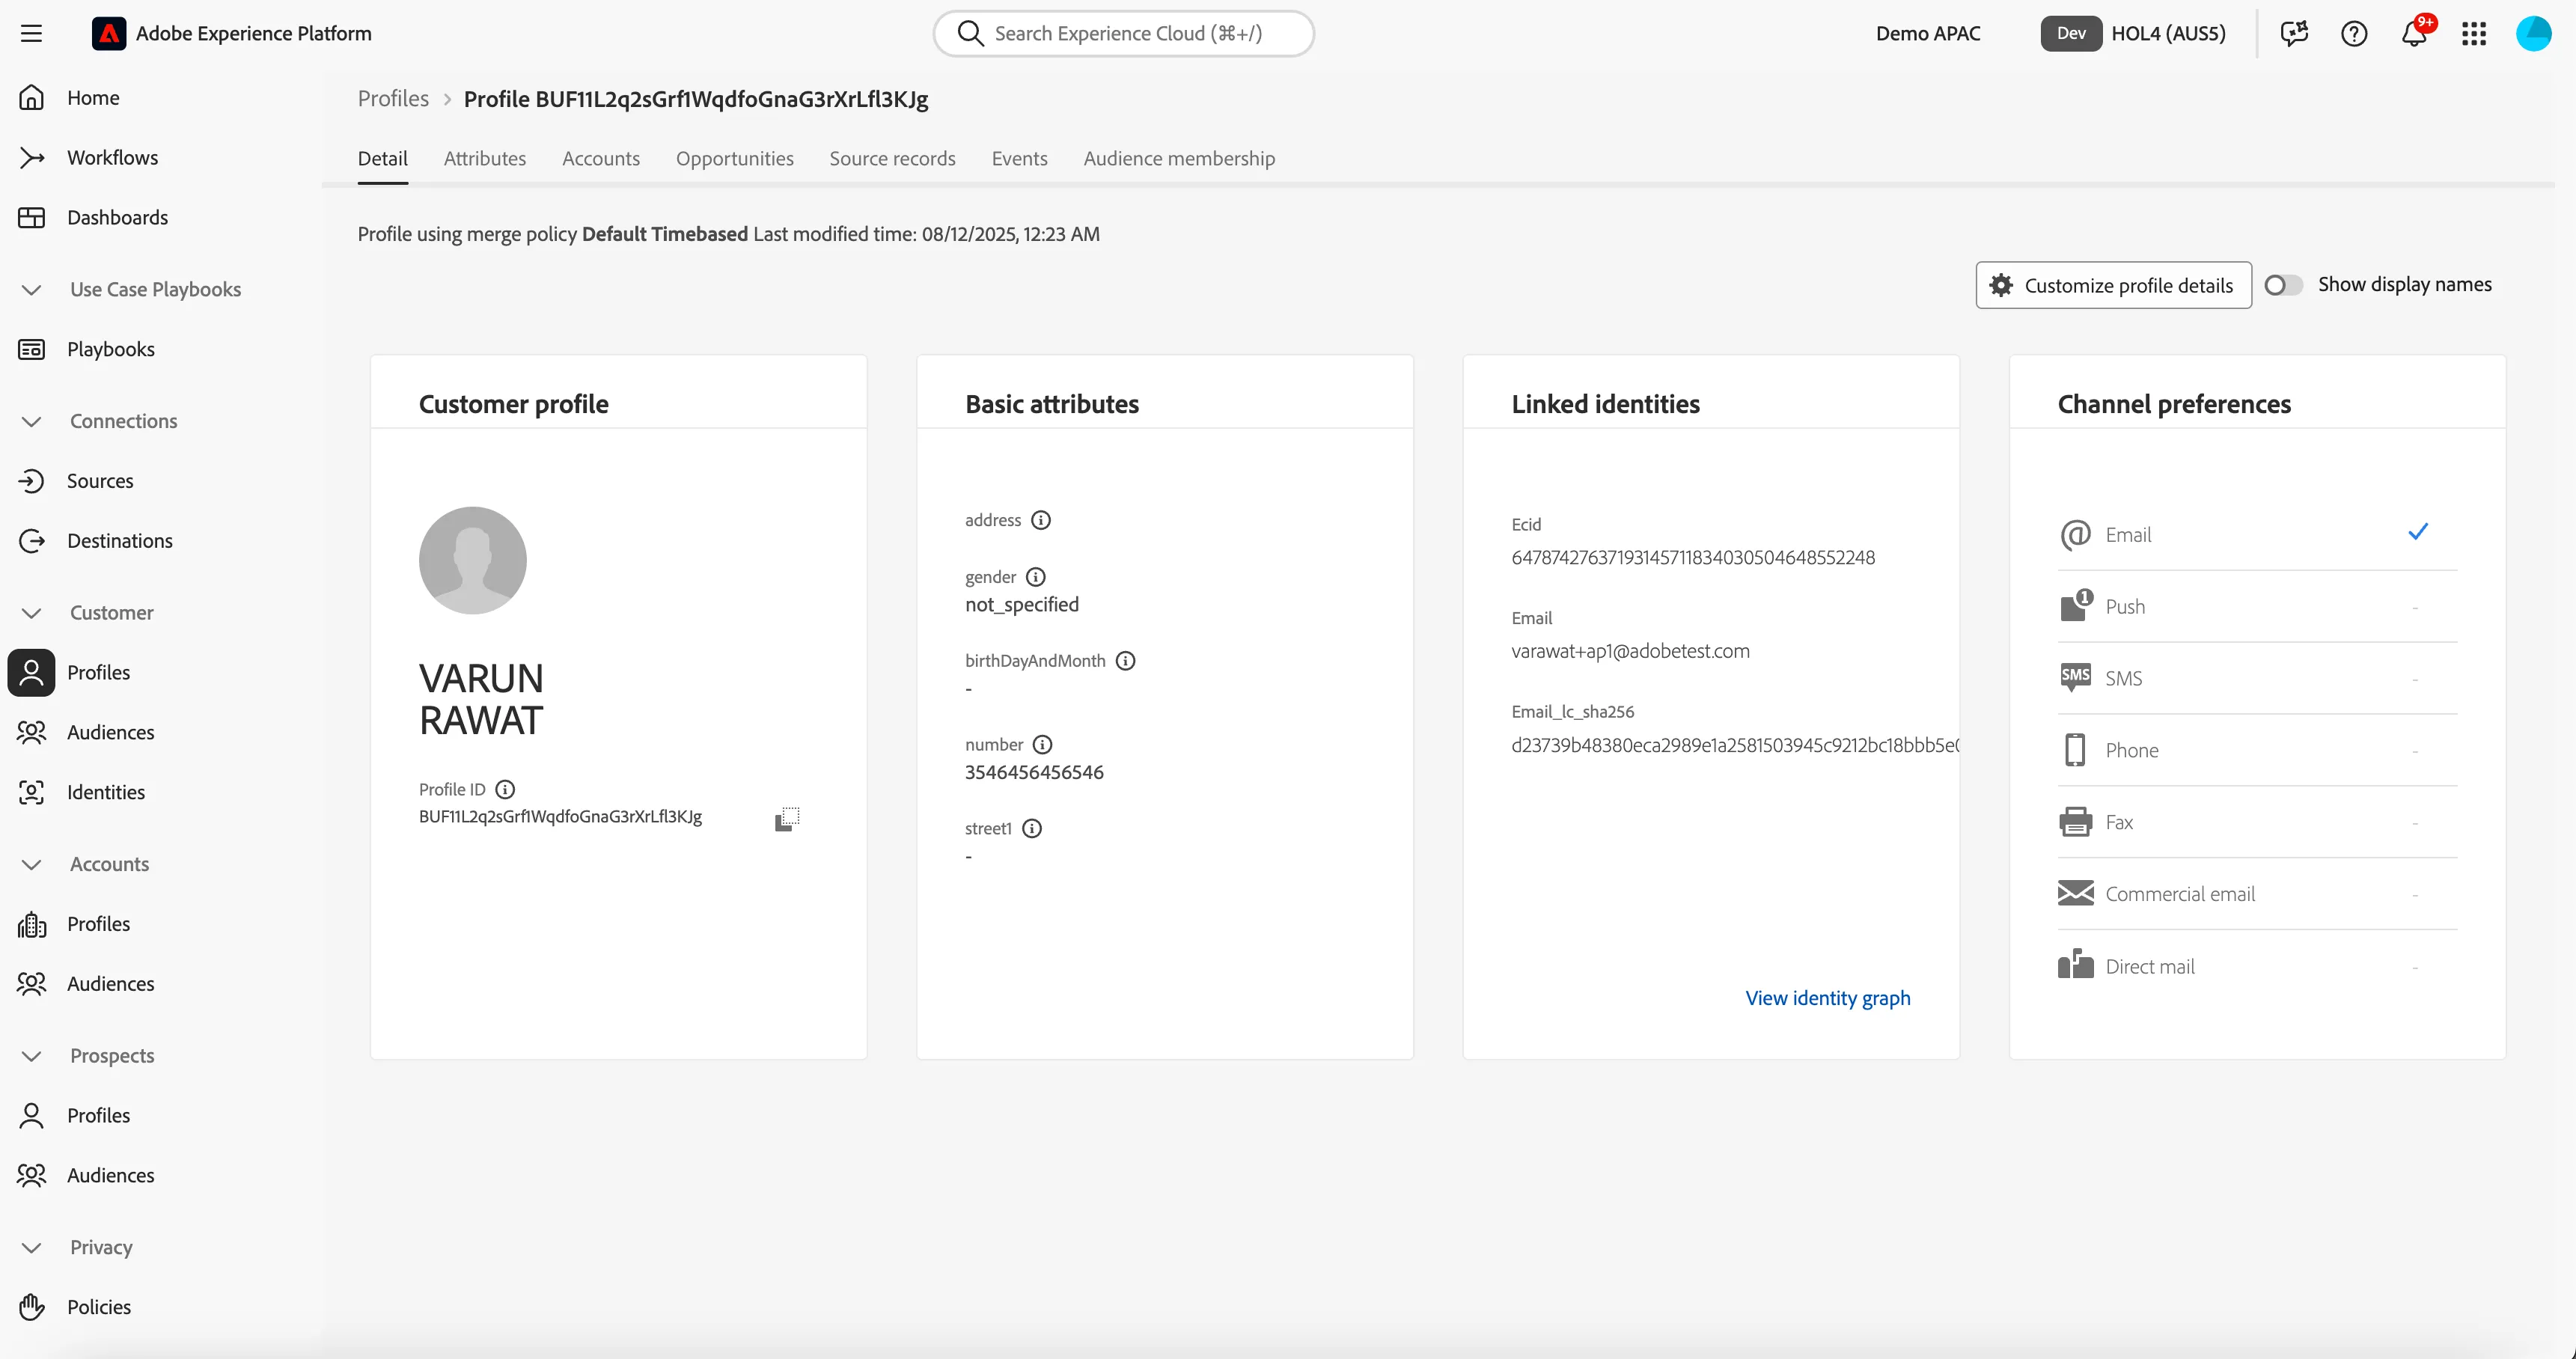Image resolution: width=2576 pixels, height=1359 pixels.
Task: Collapse the Privacy section
Action: [x=31, y=1247]
